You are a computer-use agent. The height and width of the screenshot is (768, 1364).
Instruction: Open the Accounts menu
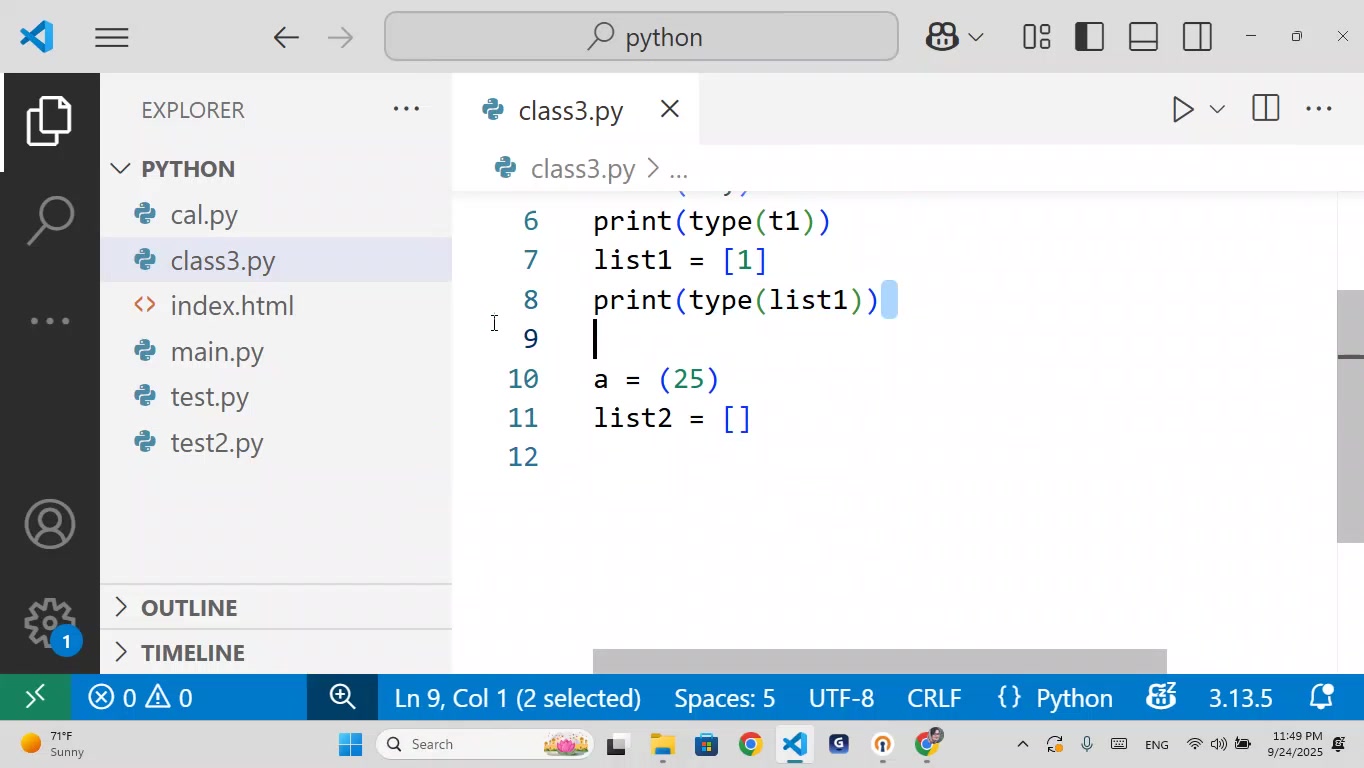point(50,524)
